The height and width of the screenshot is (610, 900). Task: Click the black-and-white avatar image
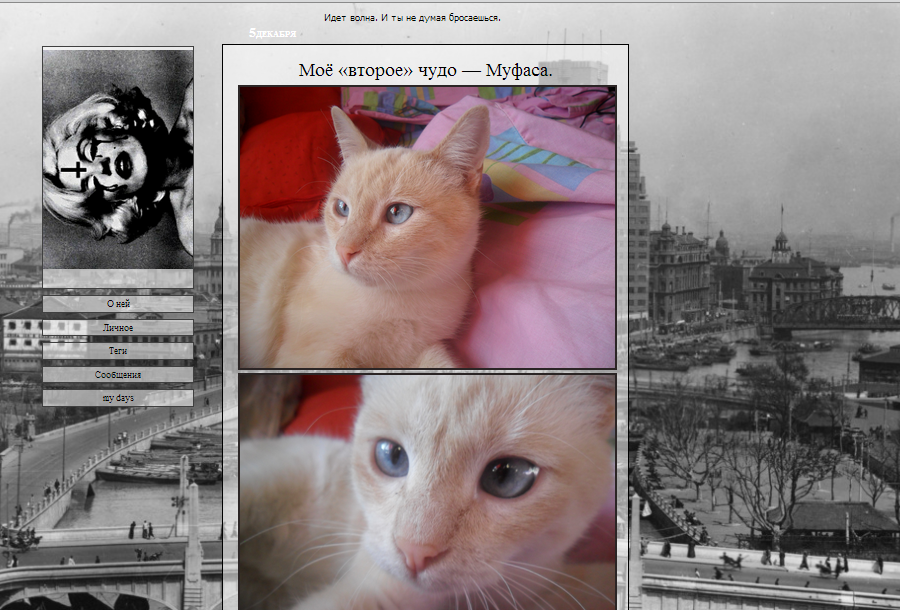(x=118, y=158)
